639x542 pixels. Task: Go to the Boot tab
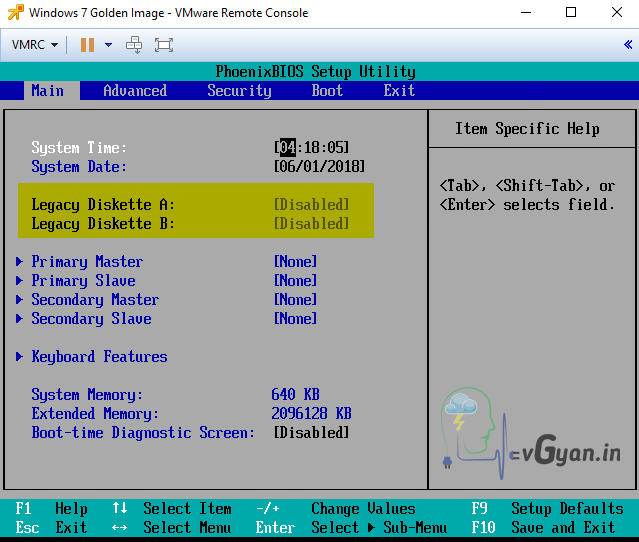tap(327, 90)
